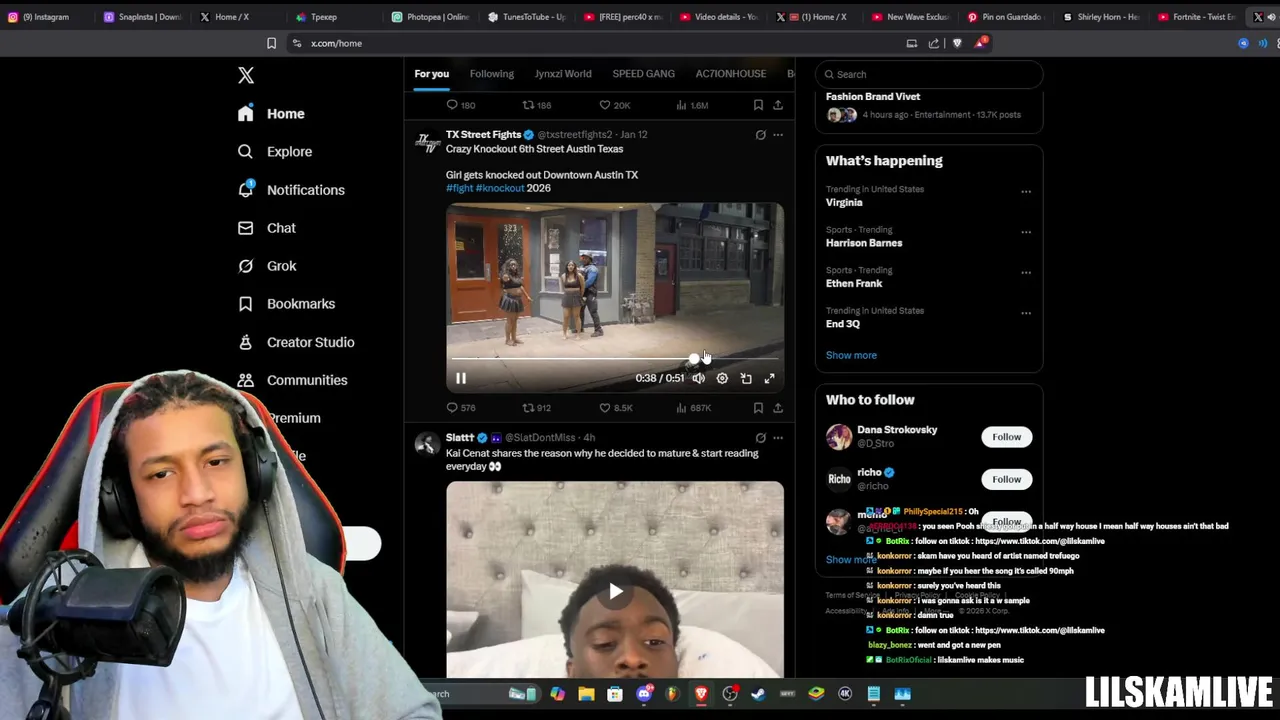Repost the TX Street Fights post (912)
This screenshot has height=720, width=1280.
point(537,408)
